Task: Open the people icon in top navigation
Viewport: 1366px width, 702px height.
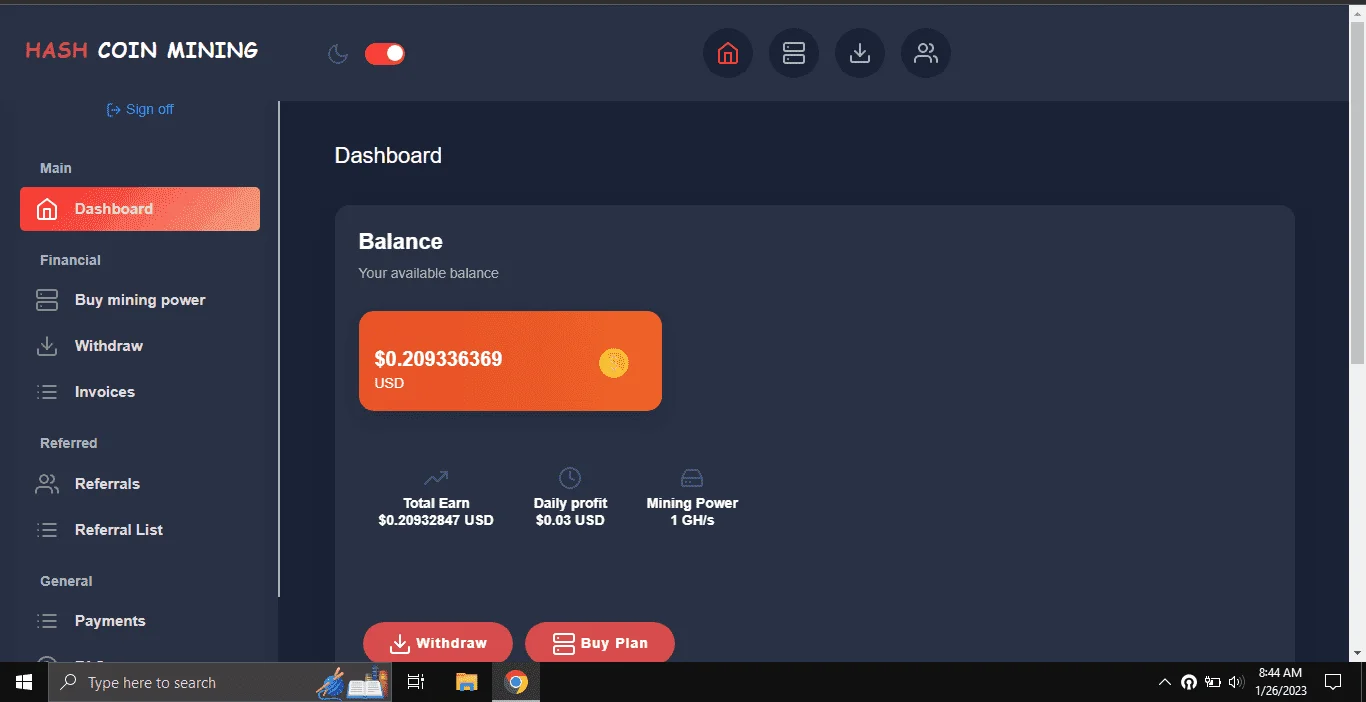Action: pyautogui.click(x=926, y=53)
